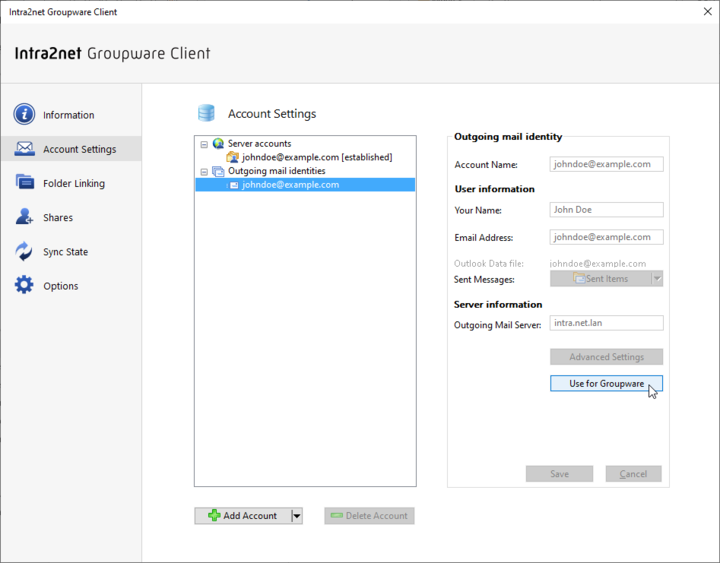View the Sync State label
This screenshot has height=563, width=720.
coord(65,252)
